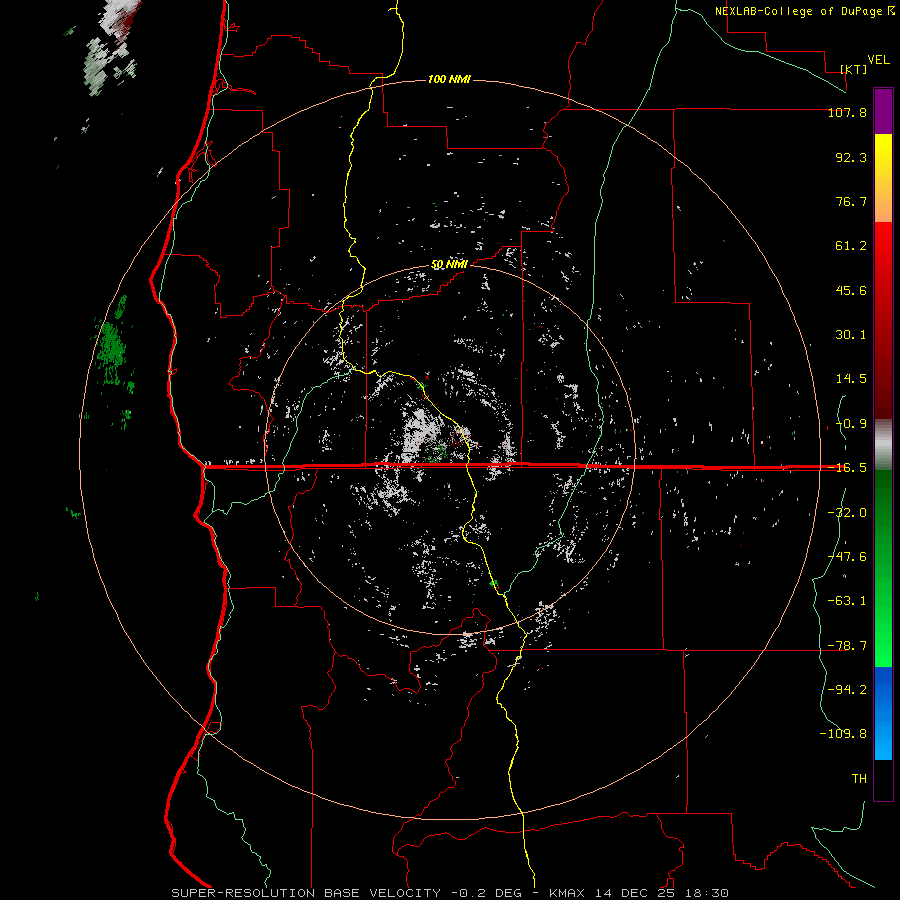Click the "30.1" velocity scale value
This screenshot has height=900, width=900.
pos(851,335)
